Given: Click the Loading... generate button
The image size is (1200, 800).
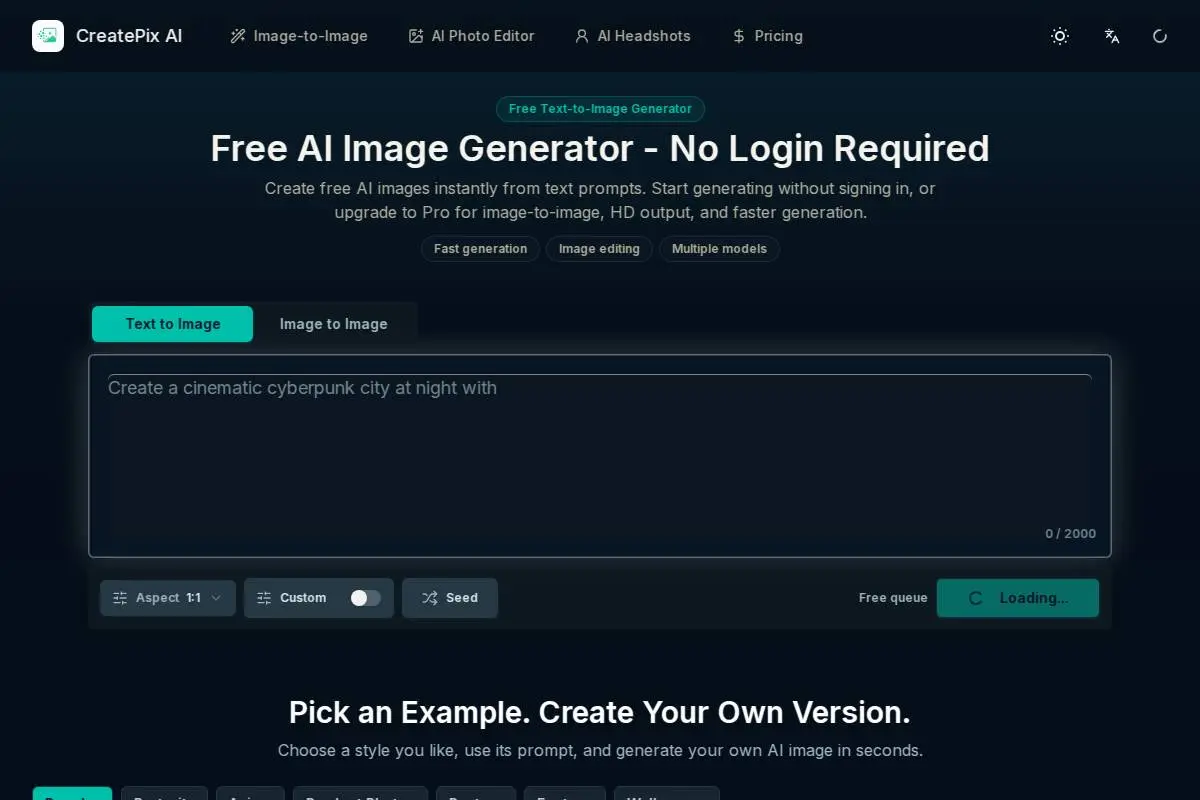Looking at the screenshot, I should coord(1018,598).
